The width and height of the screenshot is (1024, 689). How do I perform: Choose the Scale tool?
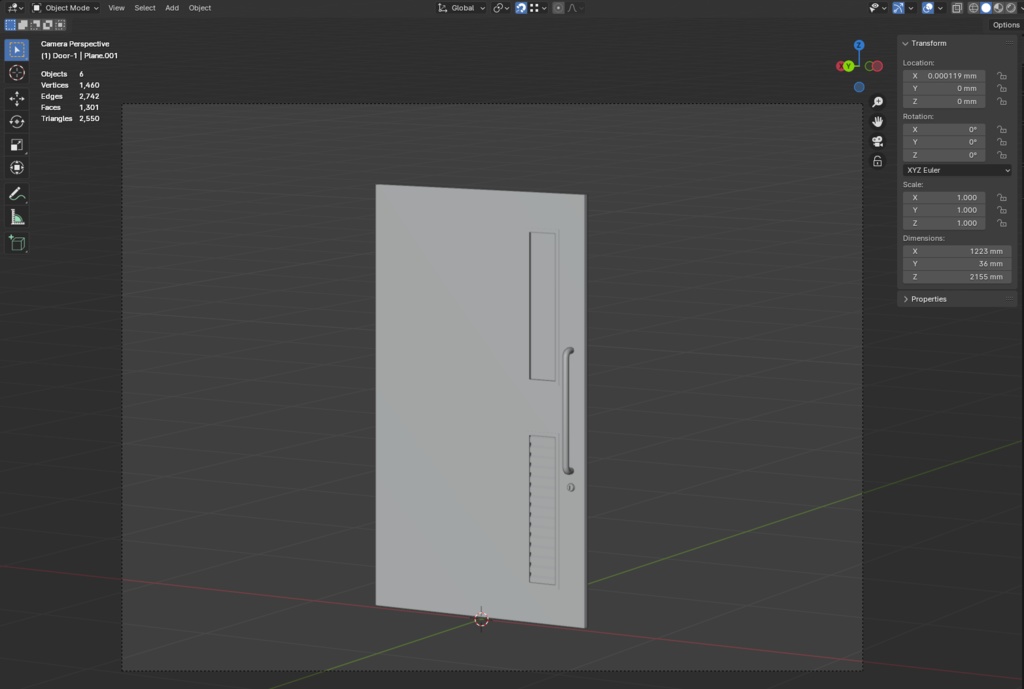[x=17, y=145]
